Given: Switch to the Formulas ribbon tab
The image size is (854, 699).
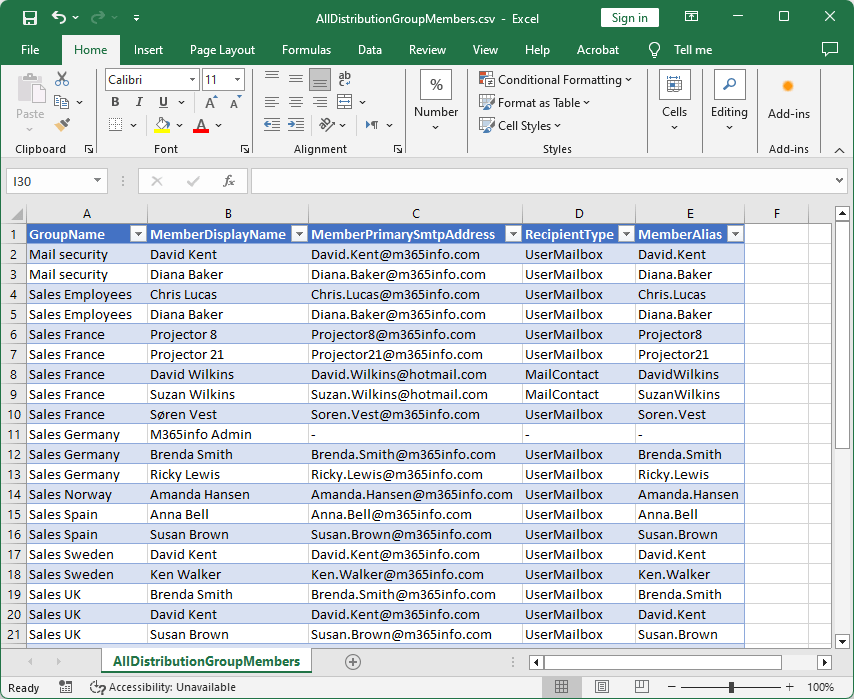Looking at the screenshot, I should tap(306, 50).
